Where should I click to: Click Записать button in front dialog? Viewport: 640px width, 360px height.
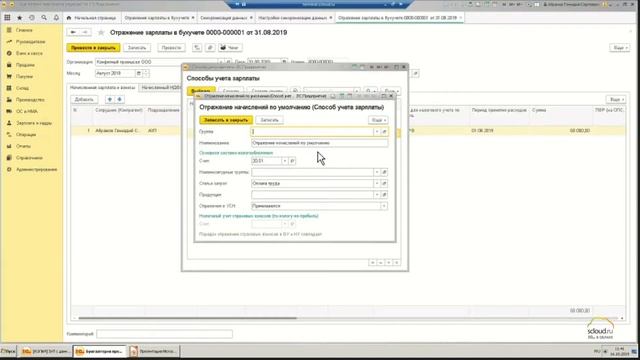[269, 120]
